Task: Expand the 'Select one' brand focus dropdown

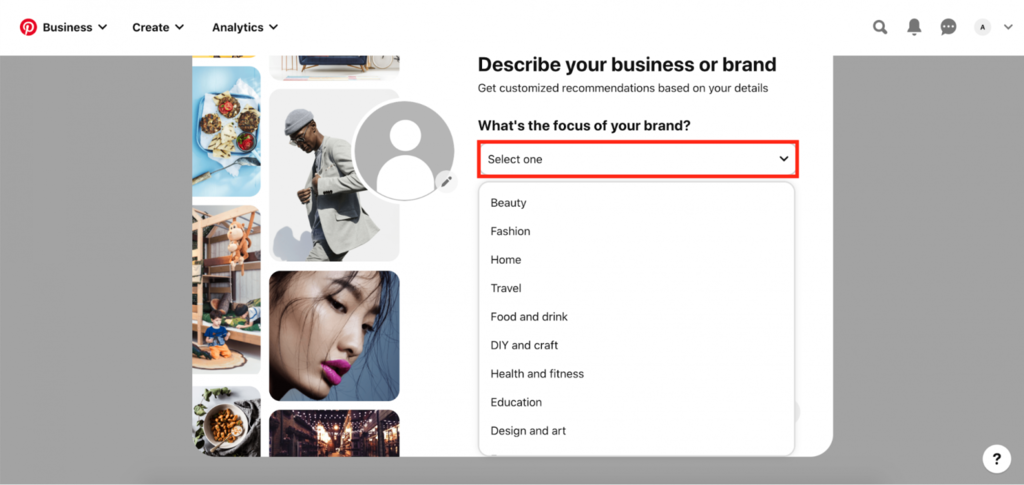Action: pyautogui.click(x=638, y=159)
